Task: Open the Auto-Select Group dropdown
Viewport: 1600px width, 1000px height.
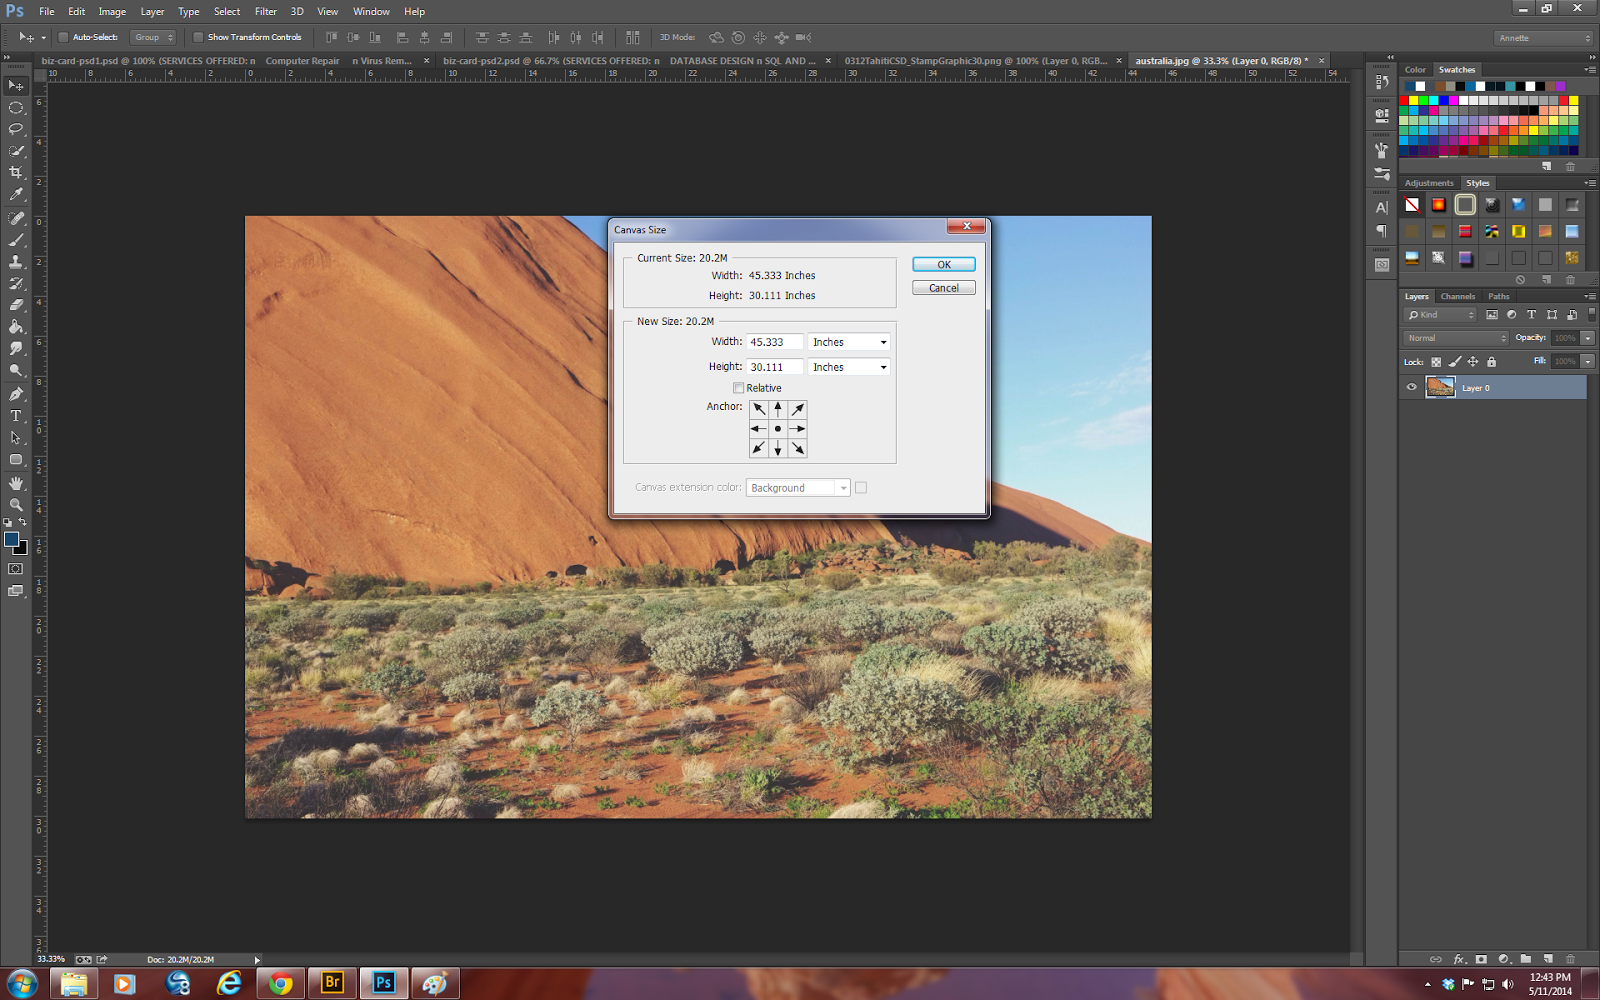Action: (x=154, y=37)
